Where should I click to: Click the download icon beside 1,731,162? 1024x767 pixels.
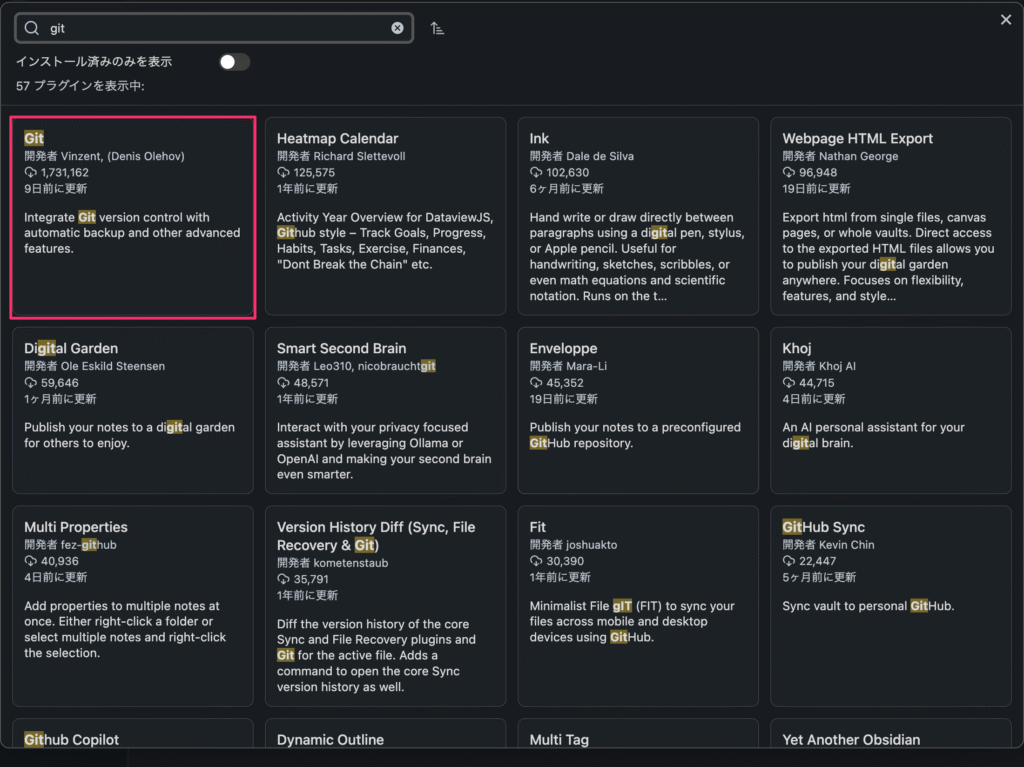pos(31,172)
